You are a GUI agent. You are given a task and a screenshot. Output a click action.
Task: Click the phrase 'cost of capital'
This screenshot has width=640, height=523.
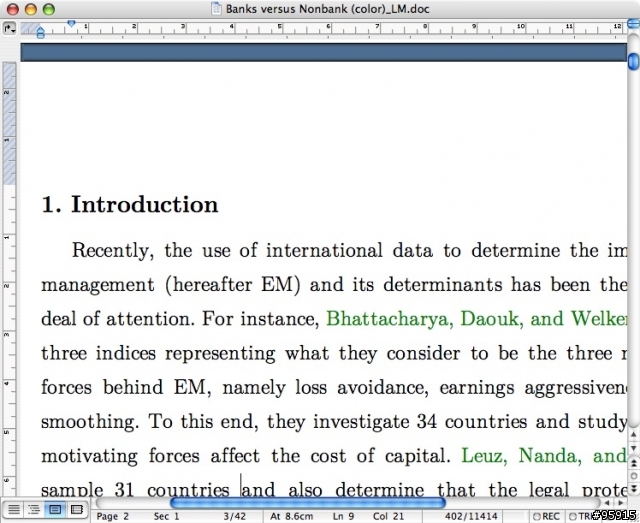click(380, 456)
